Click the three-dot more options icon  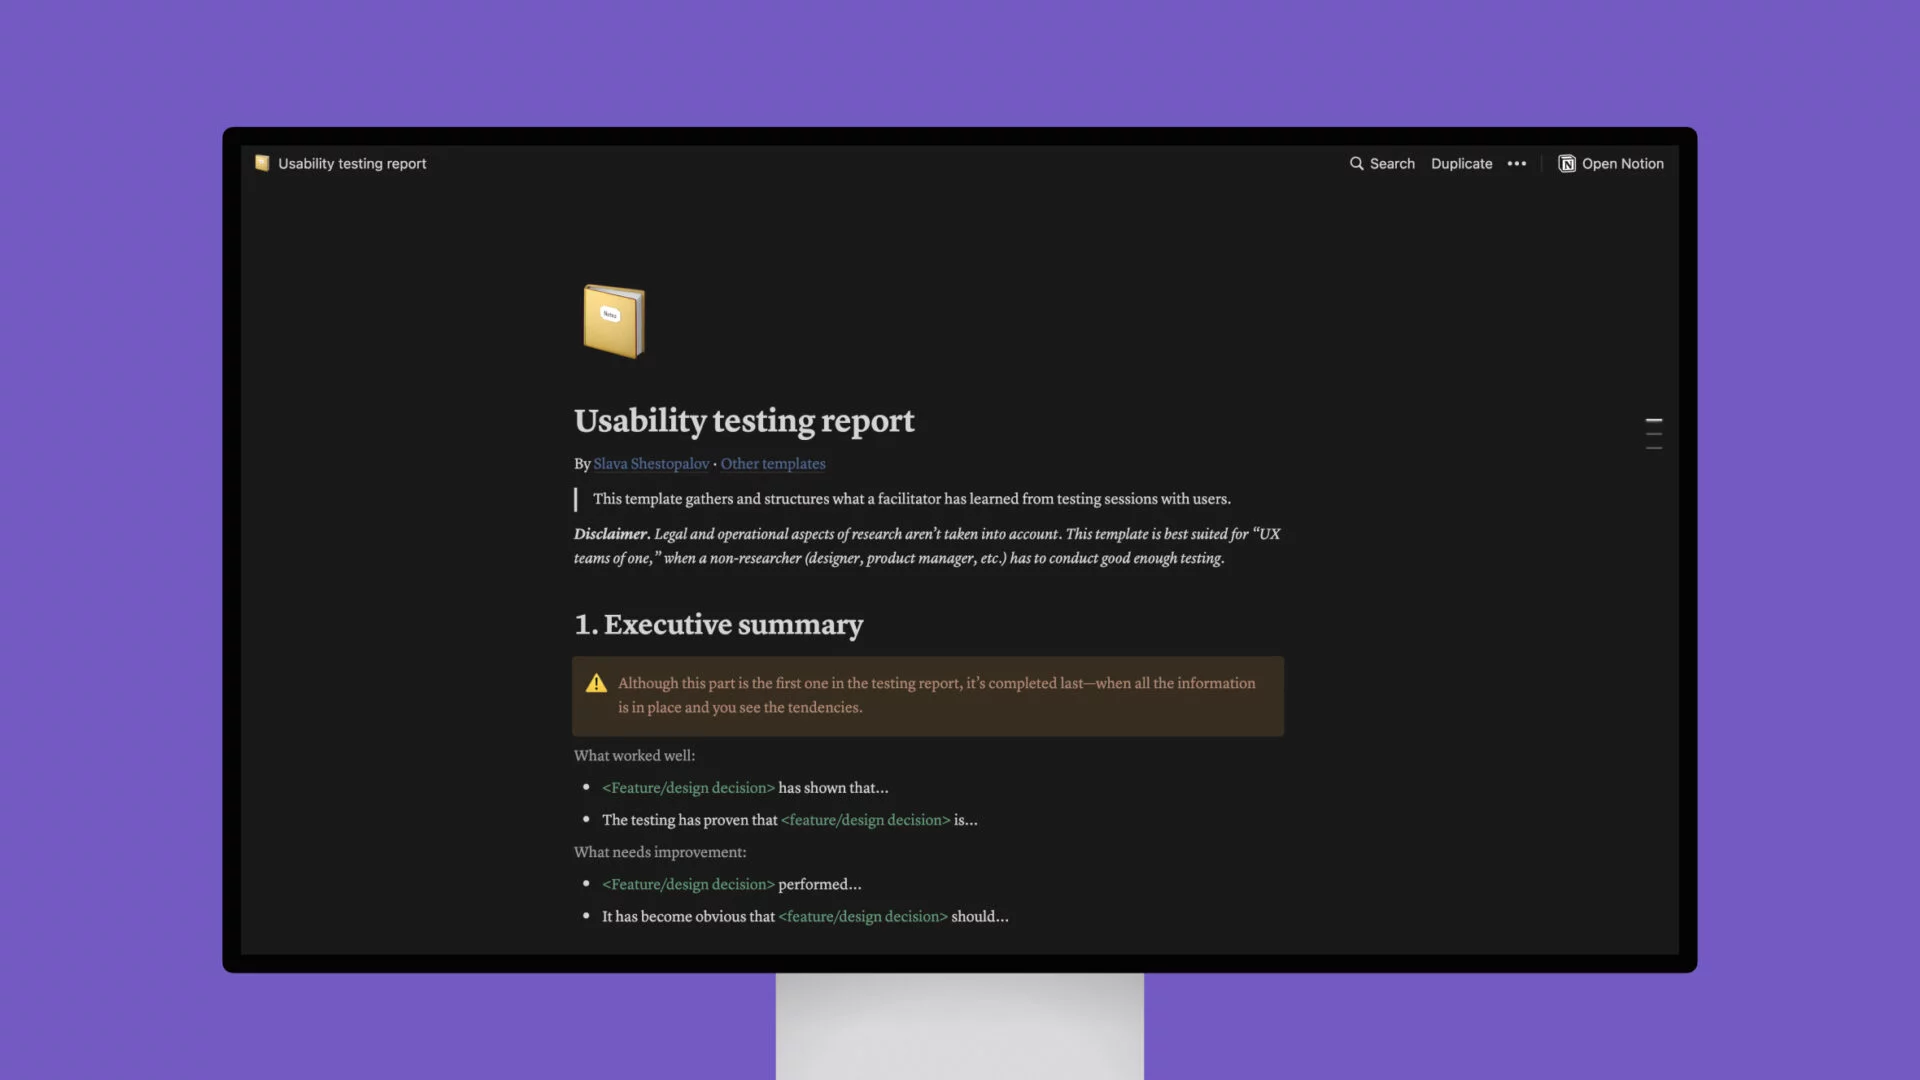(1516, 162)
